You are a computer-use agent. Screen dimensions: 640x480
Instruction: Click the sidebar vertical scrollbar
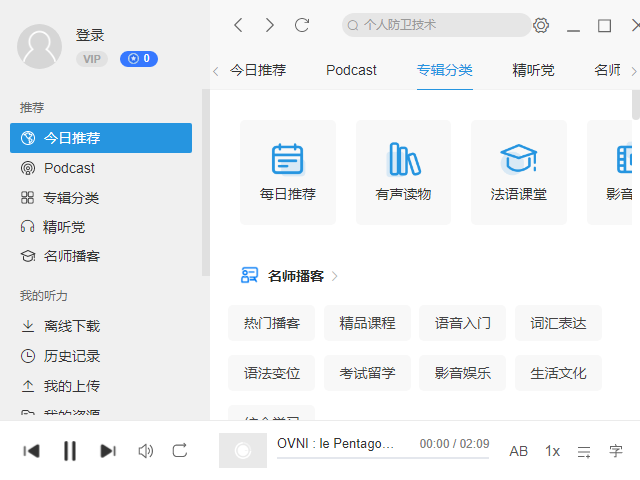[x=206, y=182]
